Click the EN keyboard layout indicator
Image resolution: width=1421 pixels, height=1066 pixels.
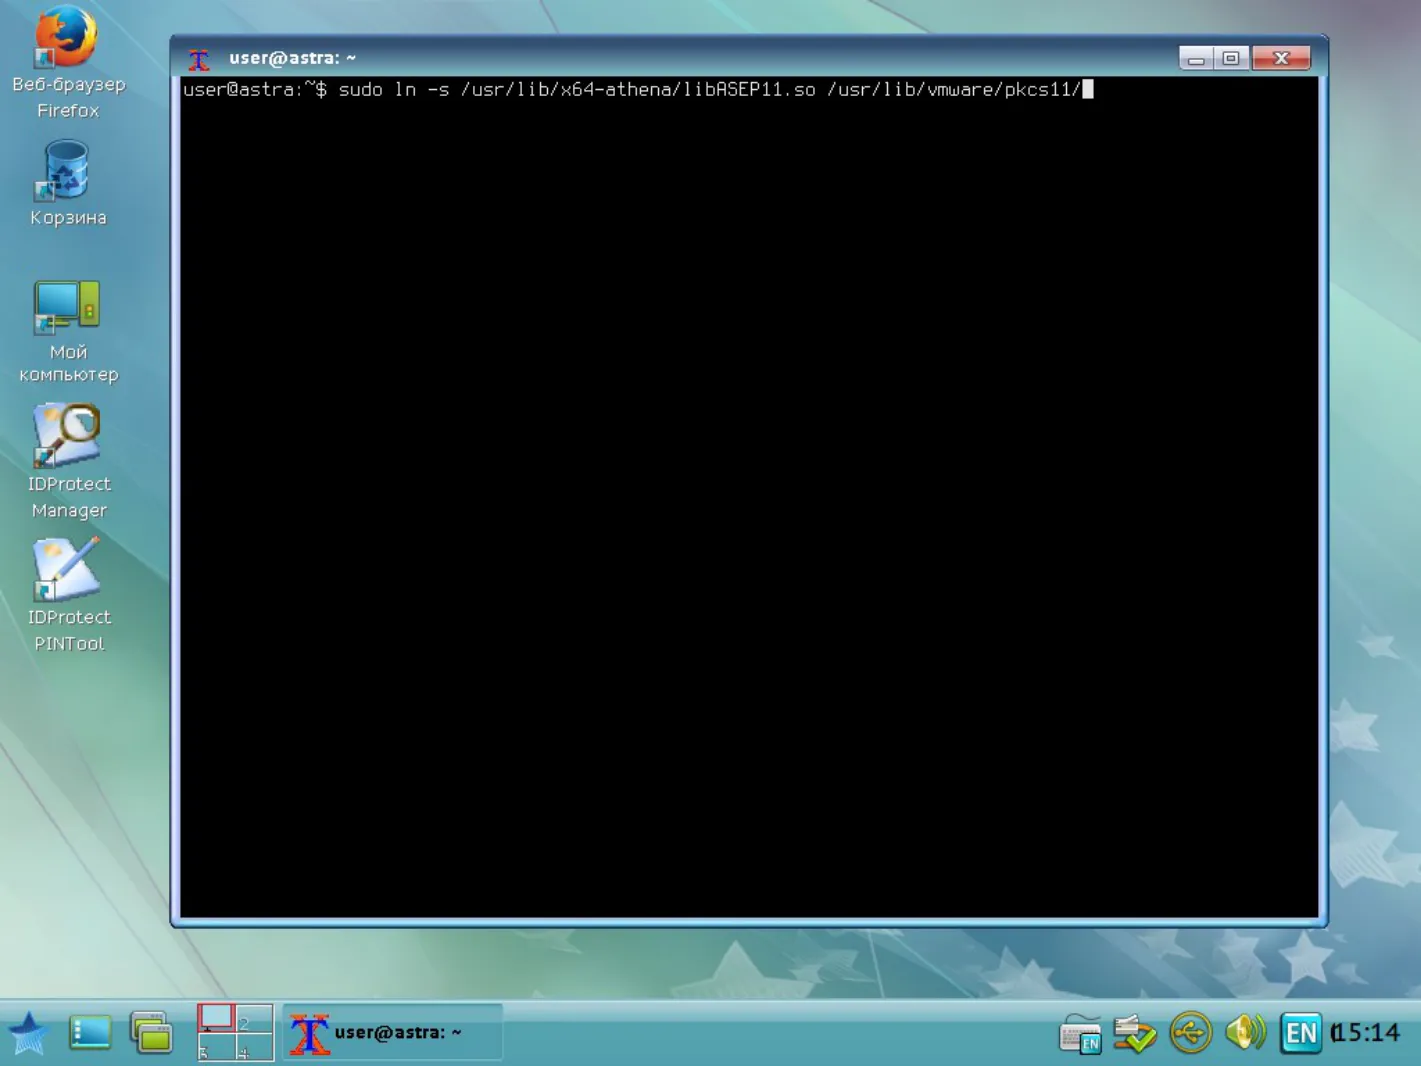click(x=1301, y=1033)
